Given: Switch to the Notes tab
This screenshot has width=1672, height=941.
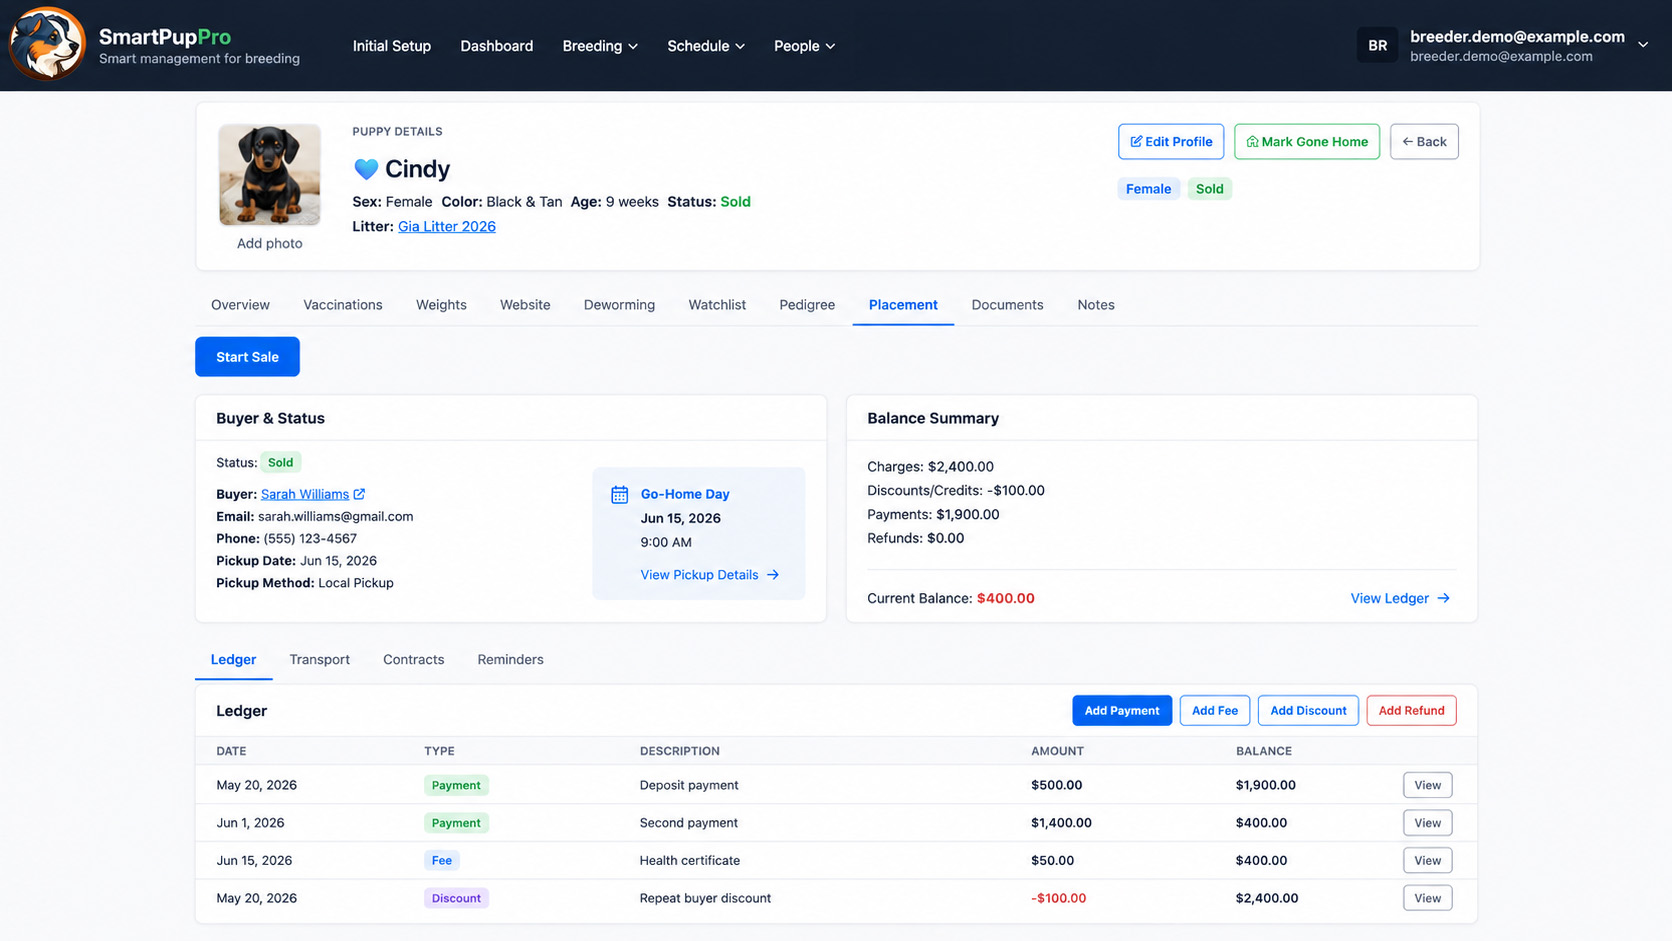Looking at the screenshot, I should pos(1096,305).
